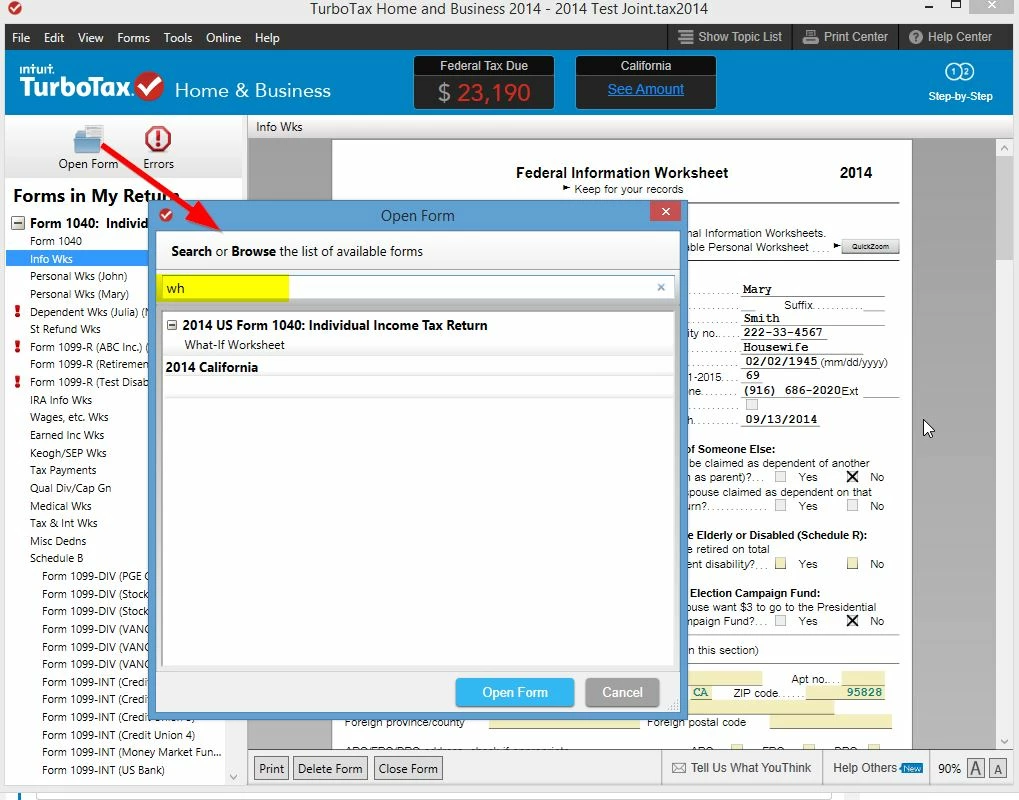Viewport: 1019px width, 800px height.
Task: Open the Errors panel icon
Action: (158, 138)
